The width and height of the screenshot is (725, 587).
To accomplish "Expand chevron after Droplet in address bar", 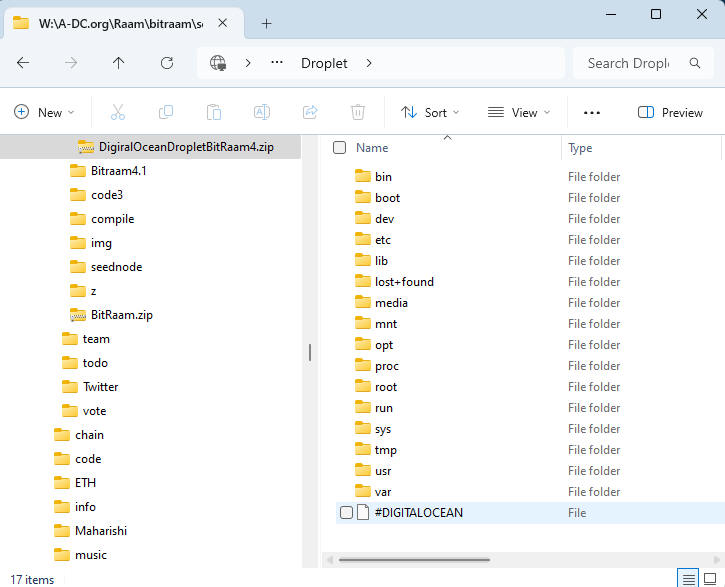I will click(369, 63).
